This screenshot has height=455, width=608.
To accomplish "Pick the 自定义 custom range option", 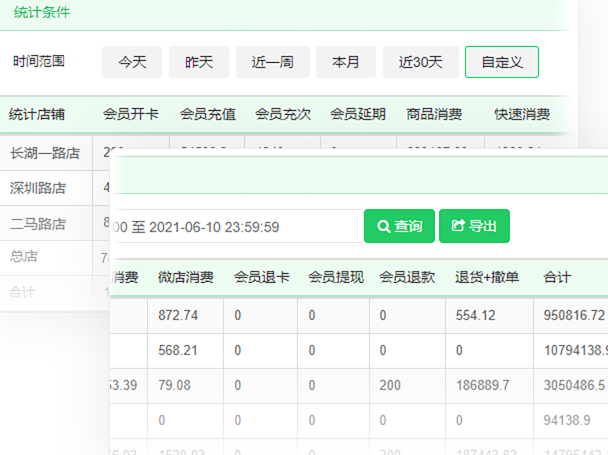I will click(x=502, y=62).
